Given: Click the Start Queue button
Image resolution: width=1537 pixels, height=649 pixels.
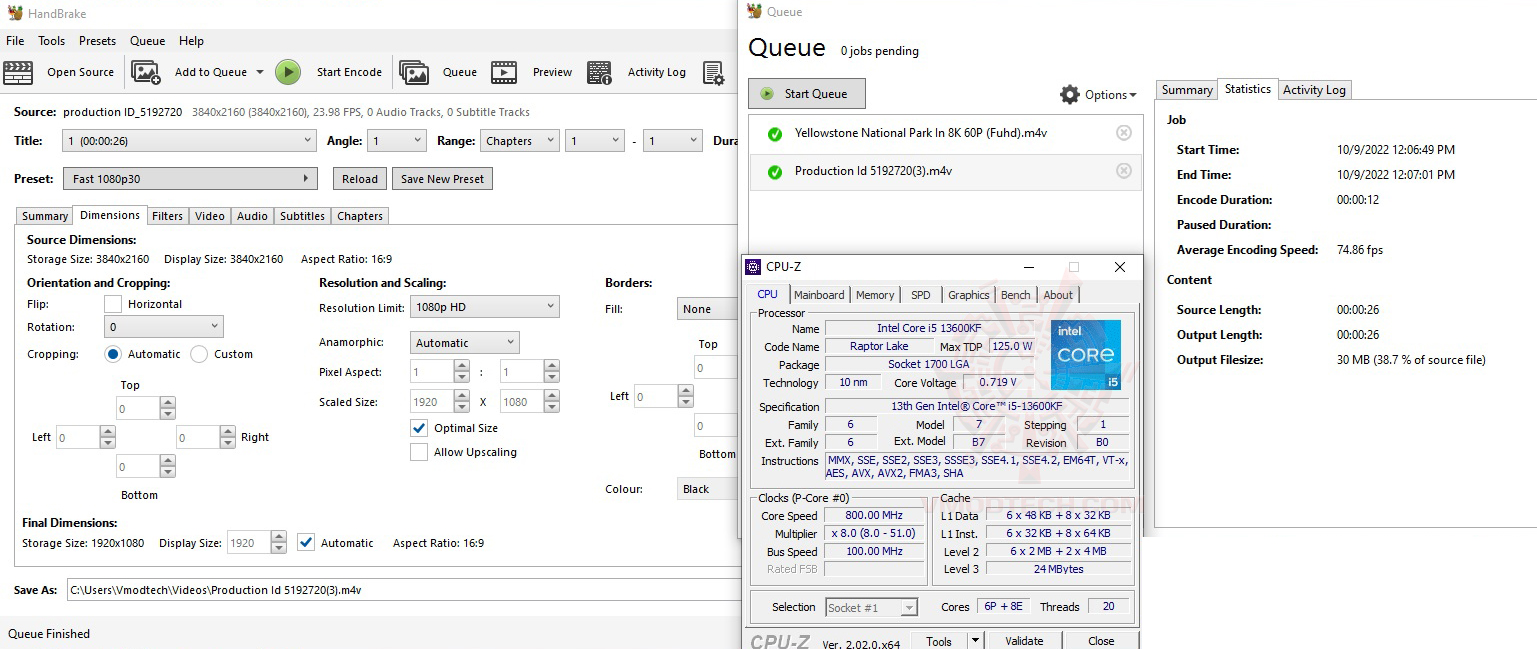Looking at the screenshot, I should (x=806, y=94).
